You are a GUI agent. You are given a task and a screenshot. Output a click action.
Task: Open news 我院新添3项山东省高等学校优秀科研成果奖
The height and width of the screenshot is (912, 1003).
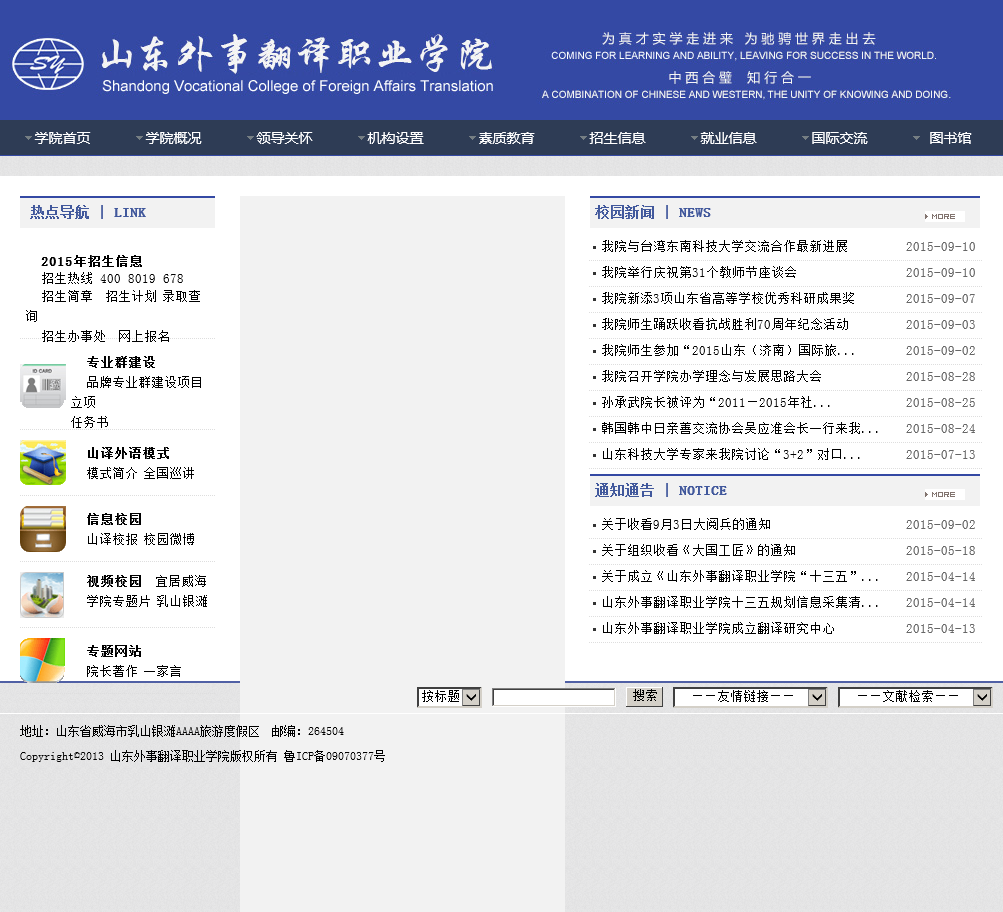point(728,299)
